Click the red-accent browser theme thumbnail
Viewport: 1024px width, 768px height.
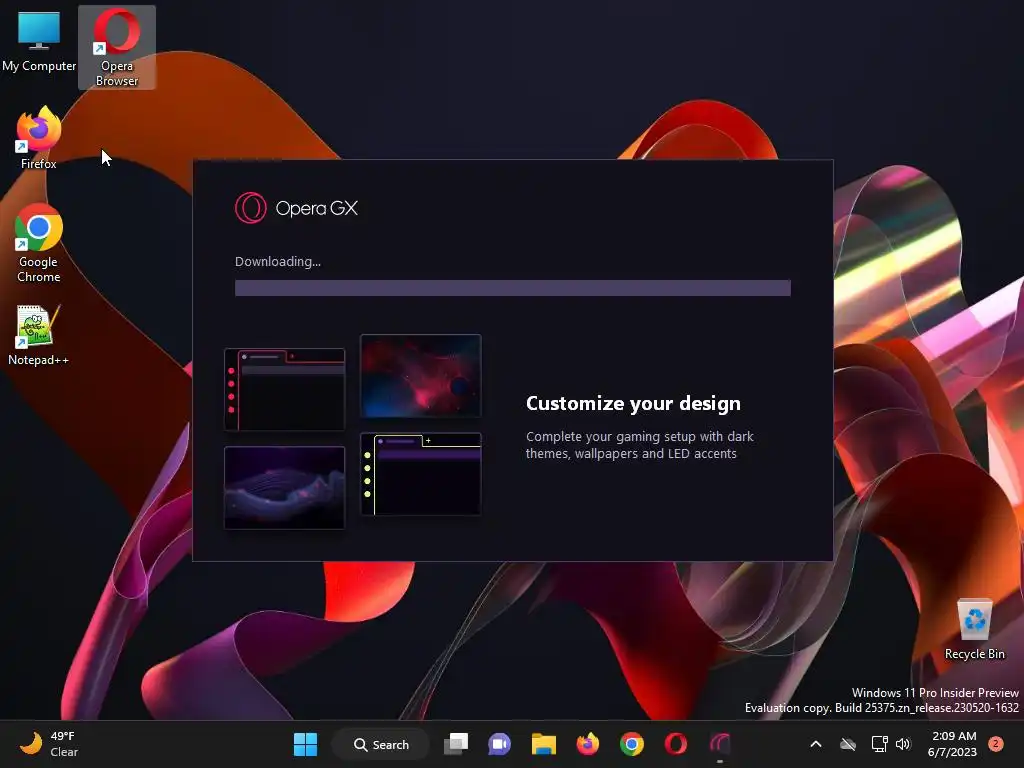[284, 390]
